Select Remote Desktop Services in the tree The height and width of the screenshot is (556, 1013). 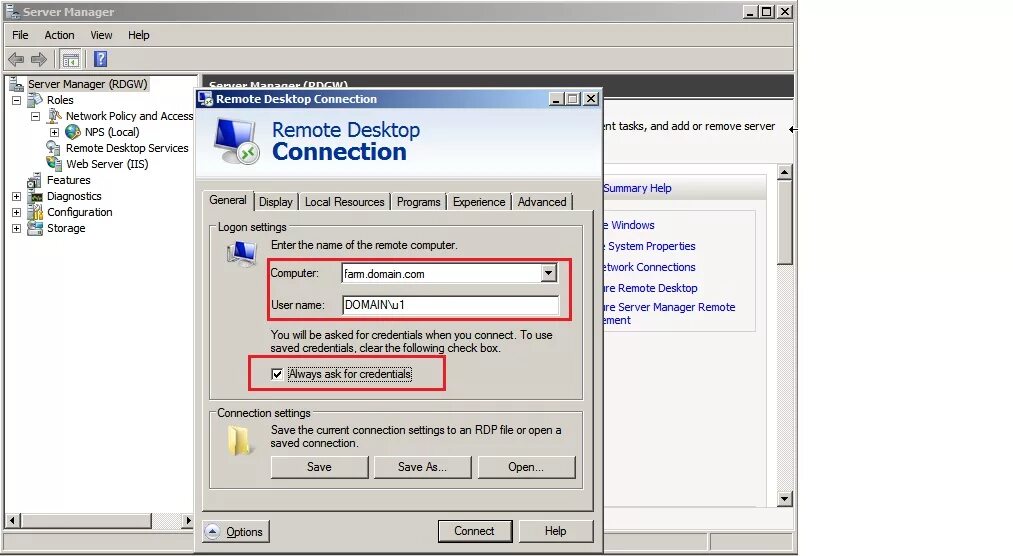click(127, 148)
